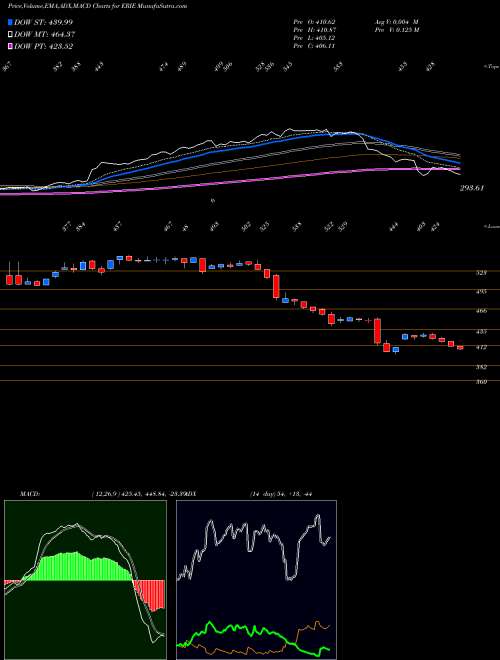500x660 pixels.
Task: Click the last red candlestick on the price chart
Action: [x=460, y=348]
